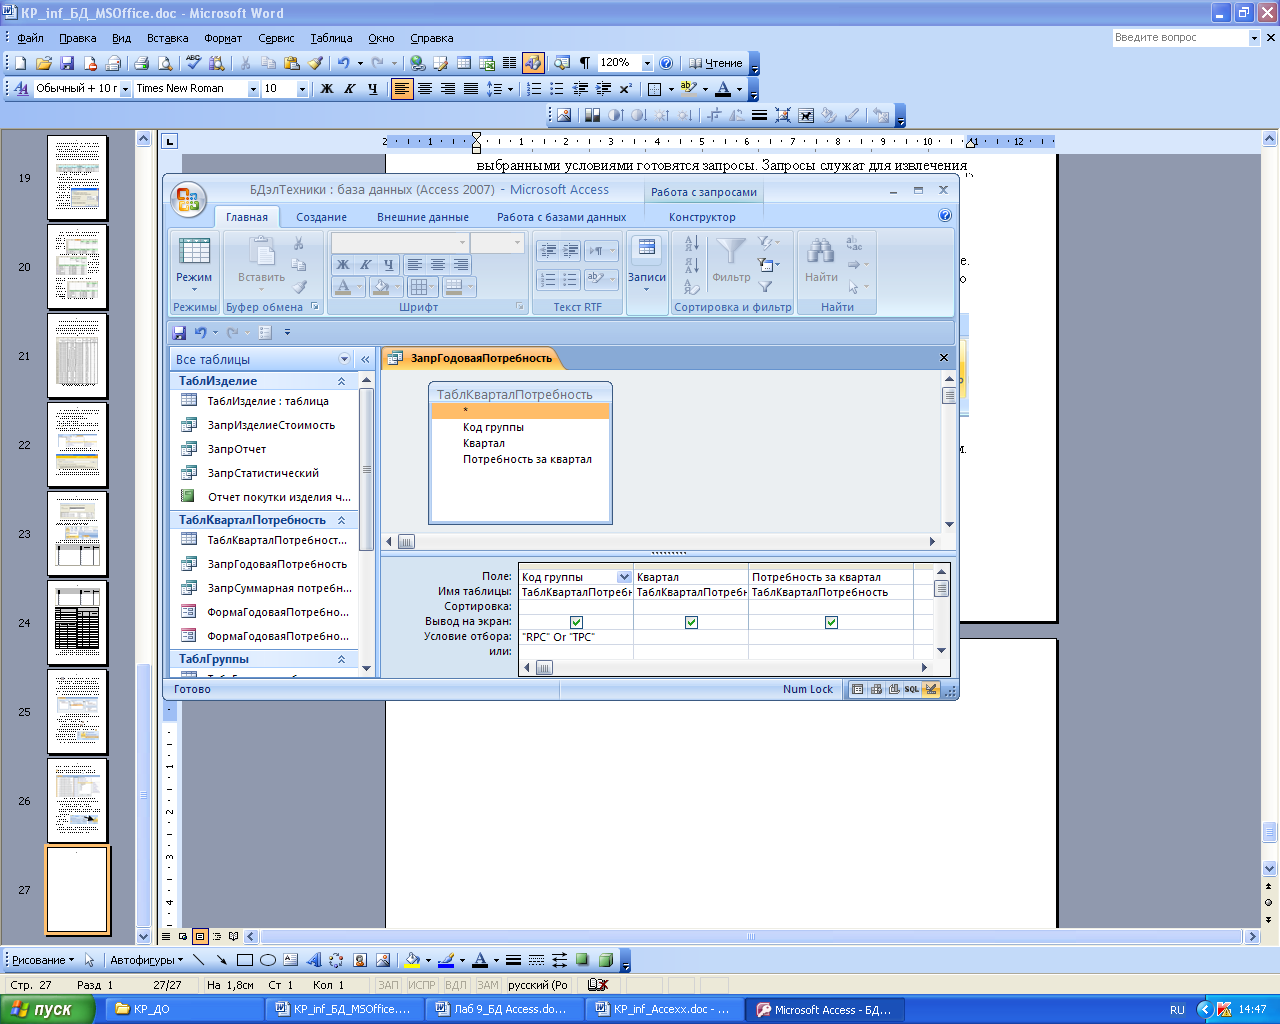The width and height of the screenshot is (1280, 1024).
Task: Insert a table with the Word toolbar icon
Action: pyautogui.click(x=464, y=63)
